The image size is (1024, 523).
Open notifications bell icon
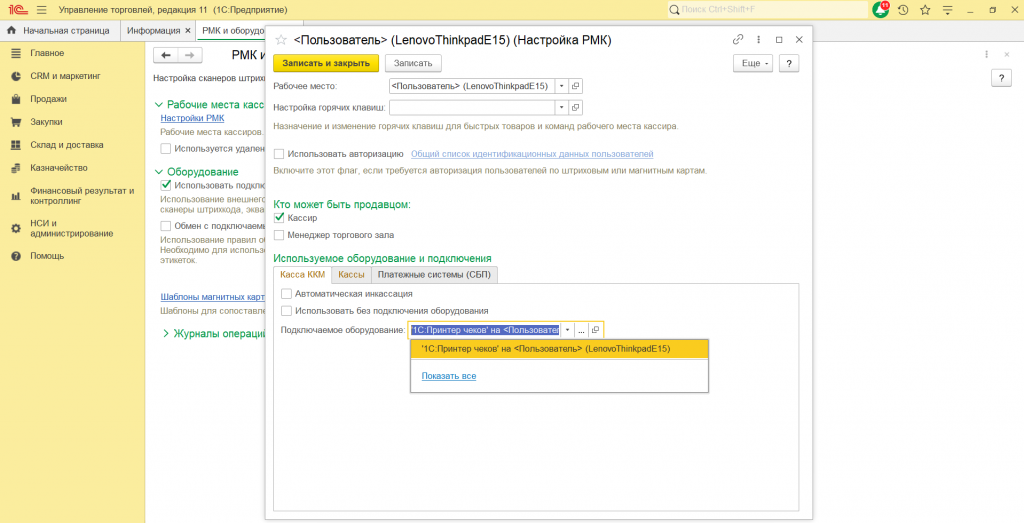click(880, 10)
